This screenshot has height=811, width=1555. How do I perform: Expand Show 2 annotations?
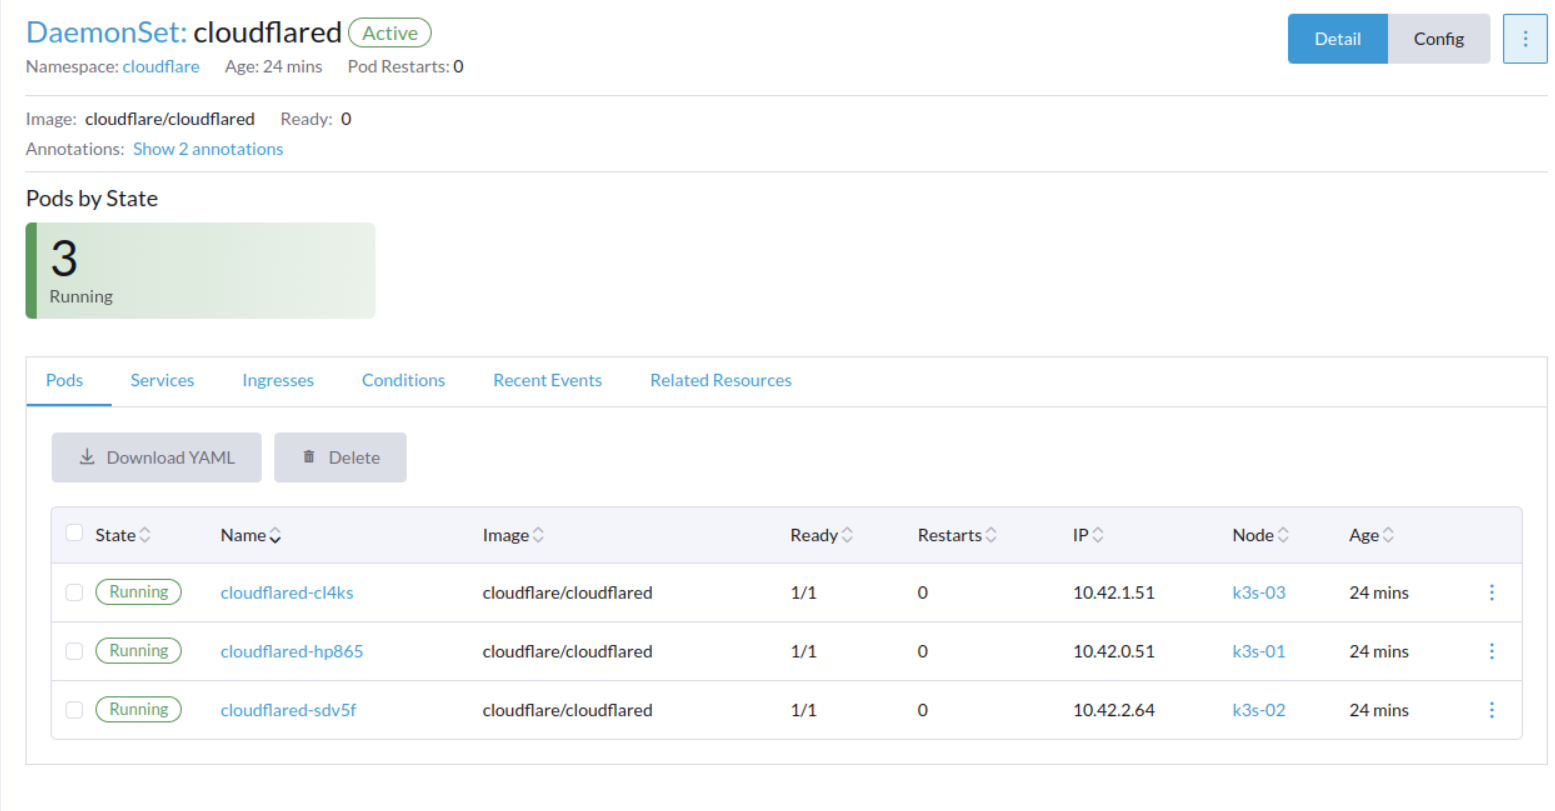pos(208,149)
